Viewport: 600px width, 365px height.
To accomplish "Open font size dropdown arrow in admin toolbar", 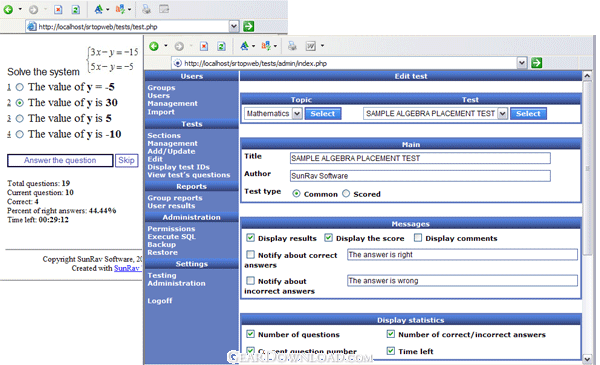I will click(x=253, y=46).
